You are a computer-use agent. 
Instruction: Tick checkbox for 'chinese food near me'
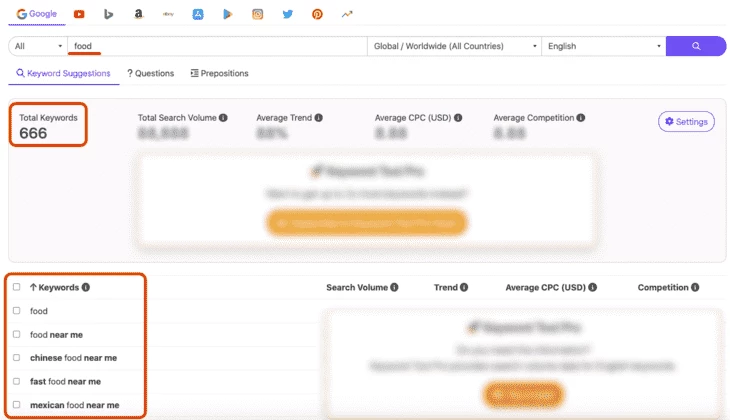tap(17, 358)
